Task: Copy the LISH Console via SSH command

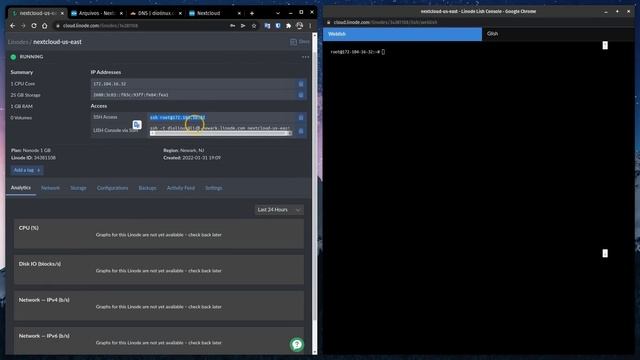Action: [x=301, y=131]
